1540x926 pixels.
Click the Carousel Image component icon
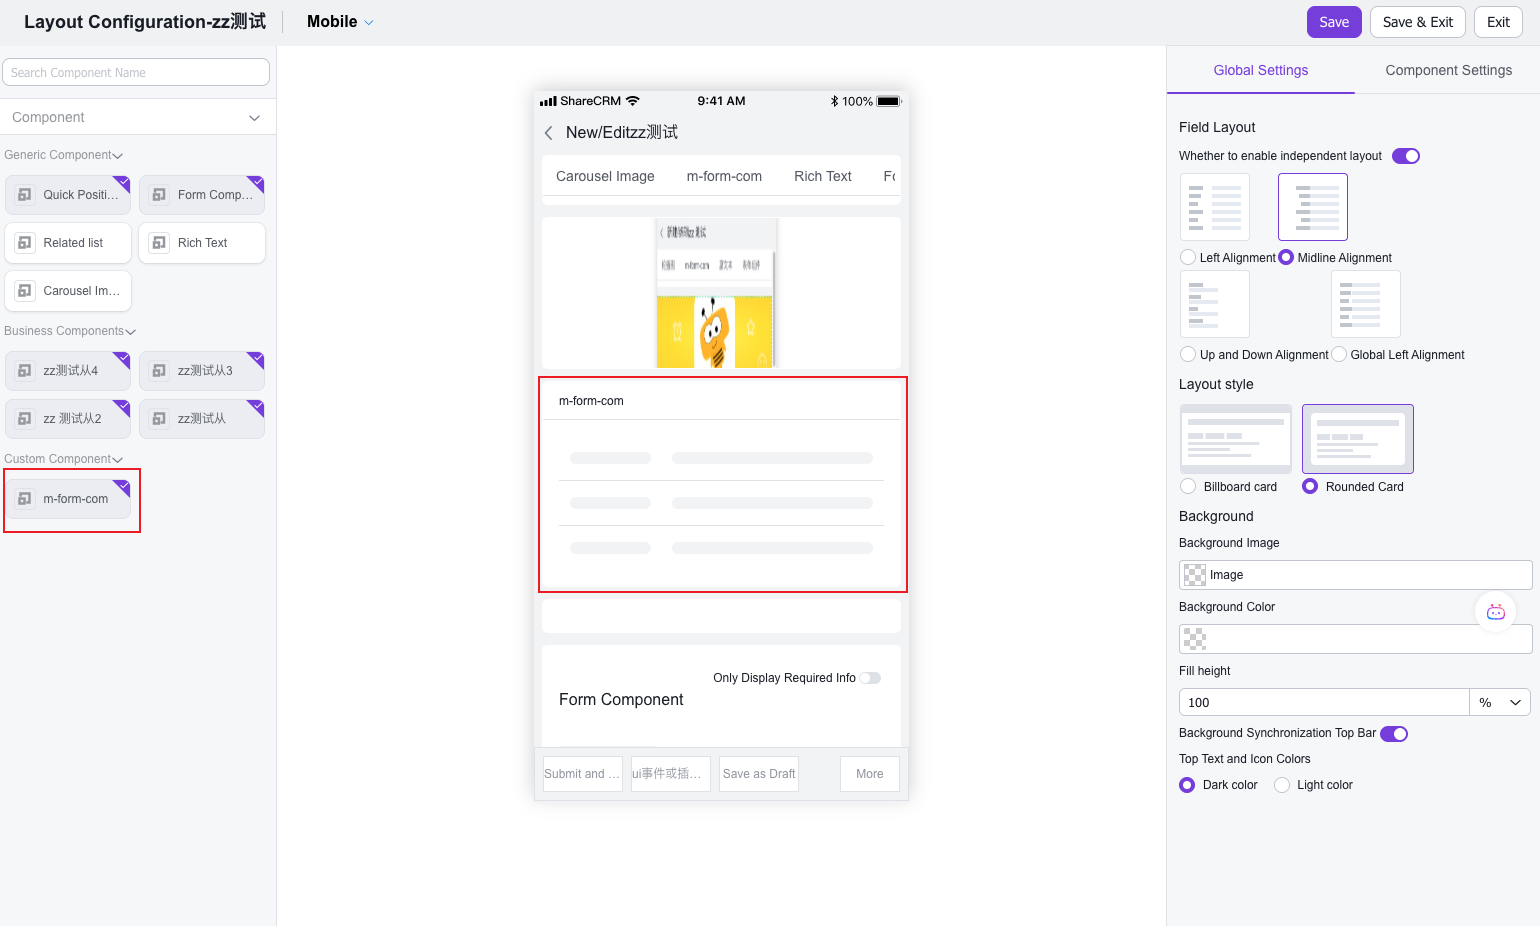pos(25,291)
